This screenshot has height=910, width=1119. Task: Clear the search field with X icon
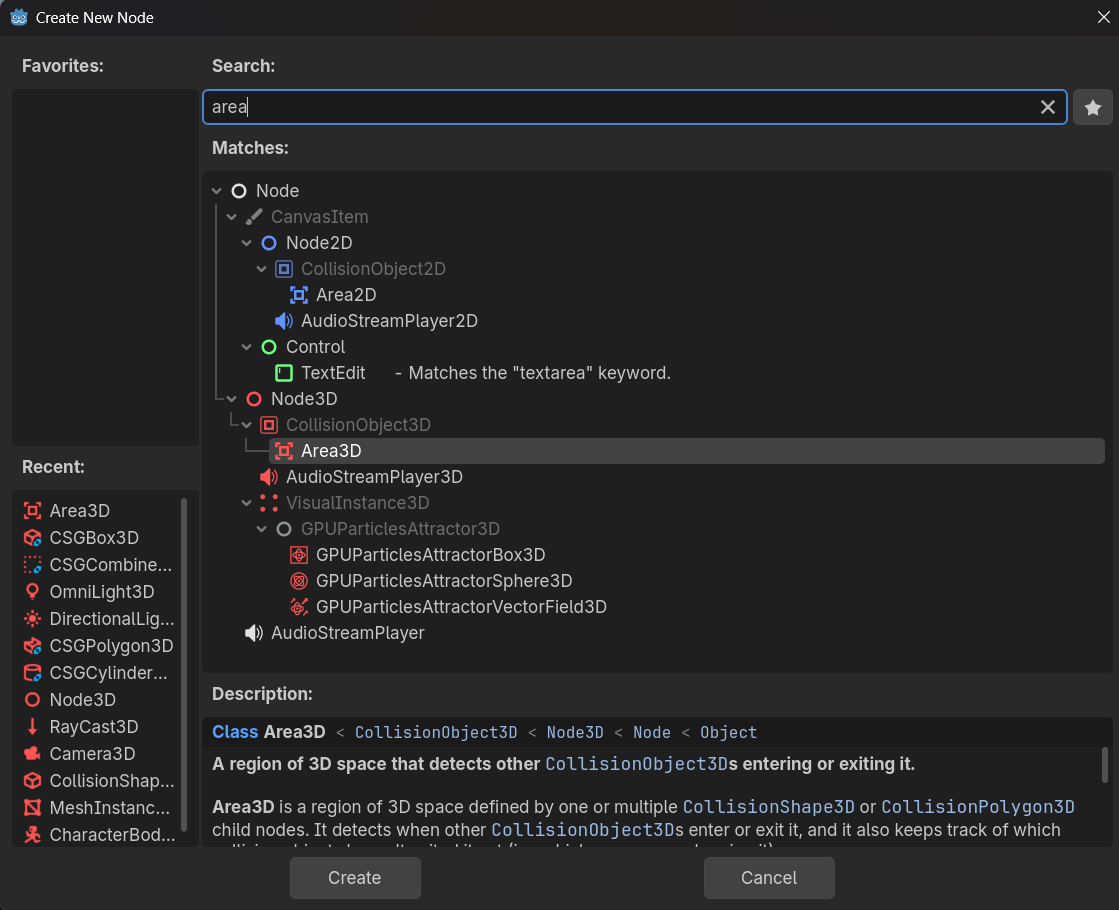pyautogui.click(x=1047, y=107)
